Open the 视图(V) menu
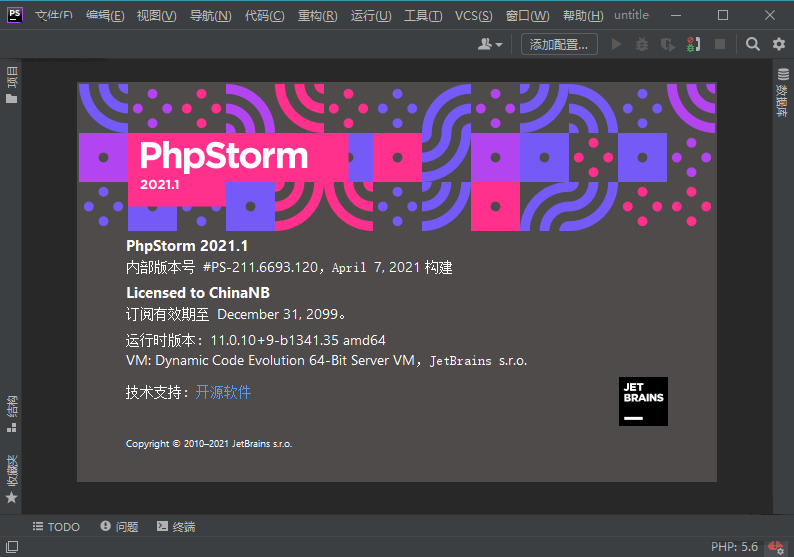This screenshot has width=794, height=557. point(156,16)
